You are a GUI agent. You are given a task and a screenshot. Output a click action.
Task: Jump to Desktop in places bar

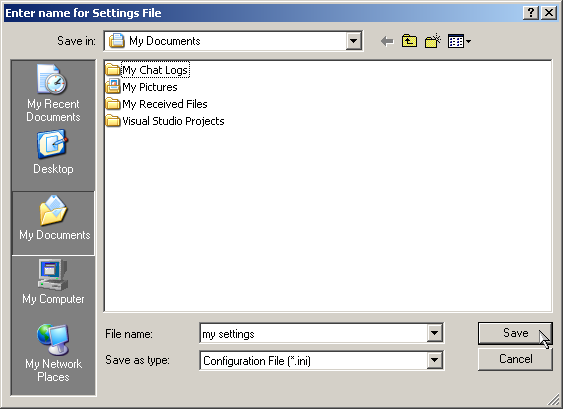click(53, 152)
